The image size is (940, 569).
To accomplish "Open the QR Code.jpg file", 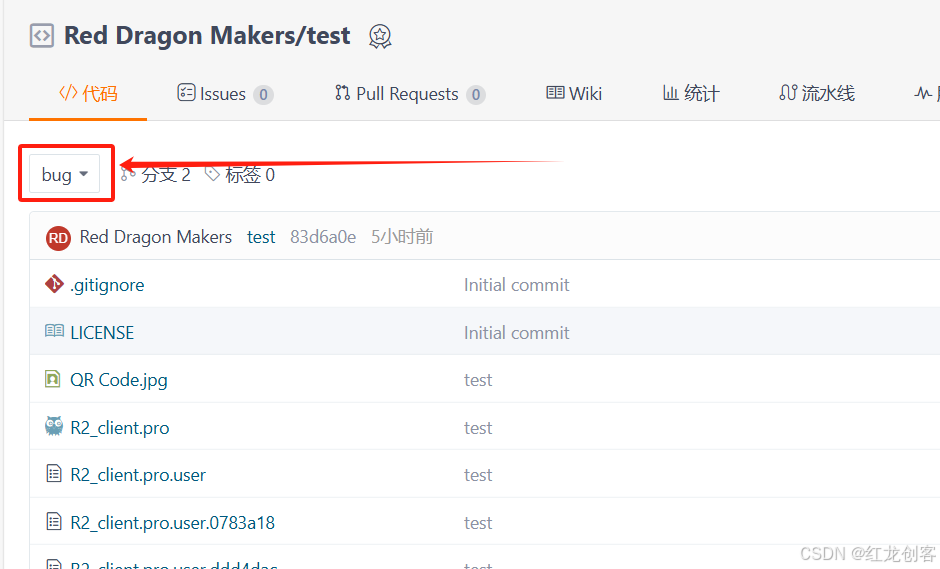I will [119, 380].
